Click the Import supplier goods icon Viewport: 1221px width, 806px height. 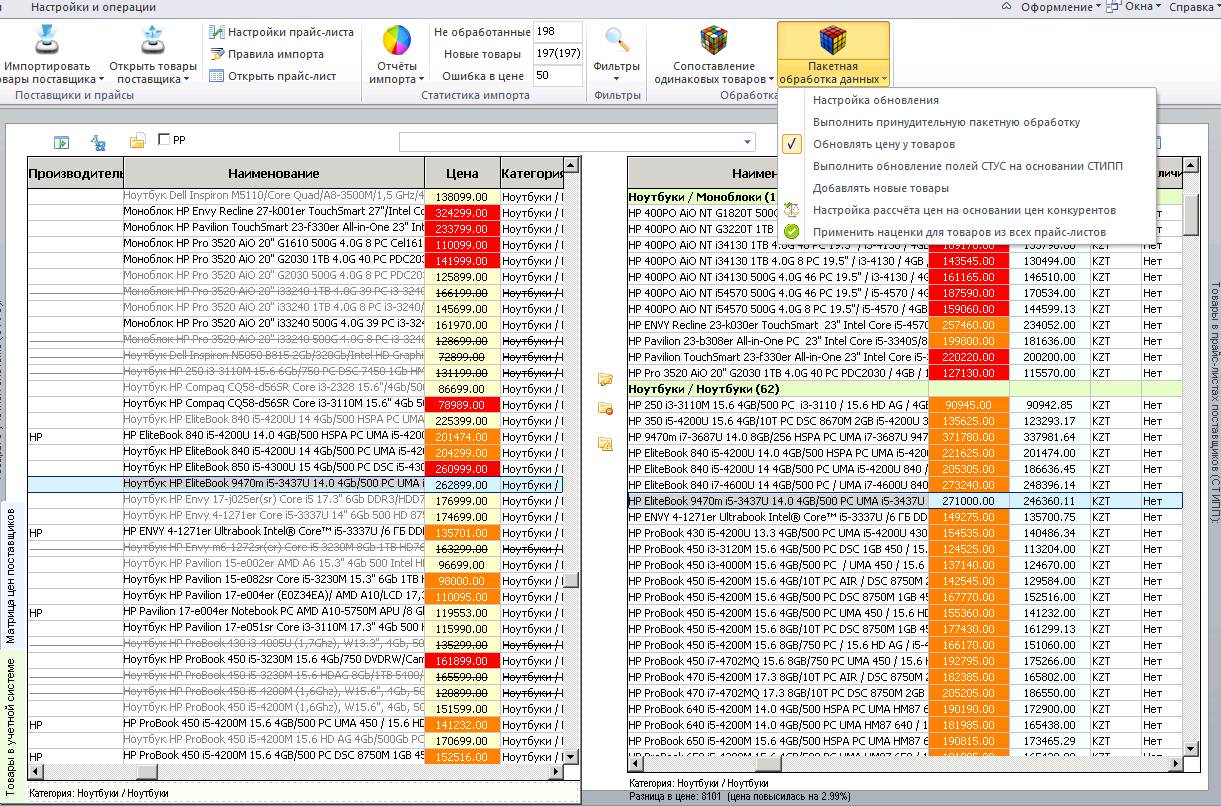point(47,40)
